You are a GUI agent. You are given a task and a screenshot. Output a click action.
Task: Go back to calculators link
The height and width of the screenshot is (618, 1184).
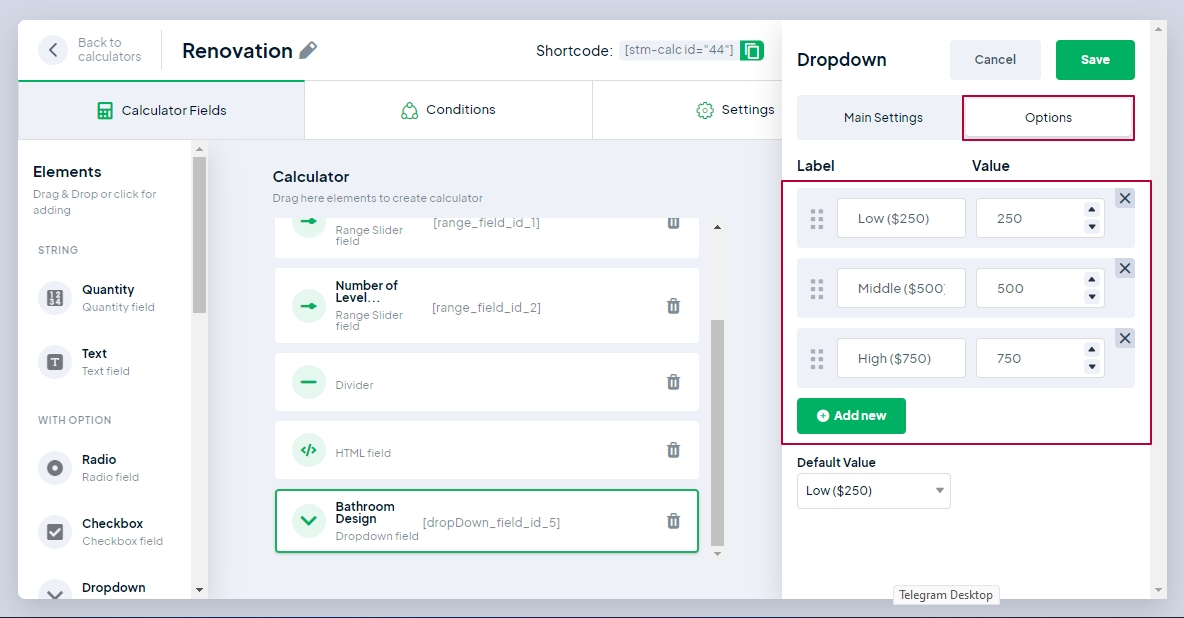[x=109, y=50]
